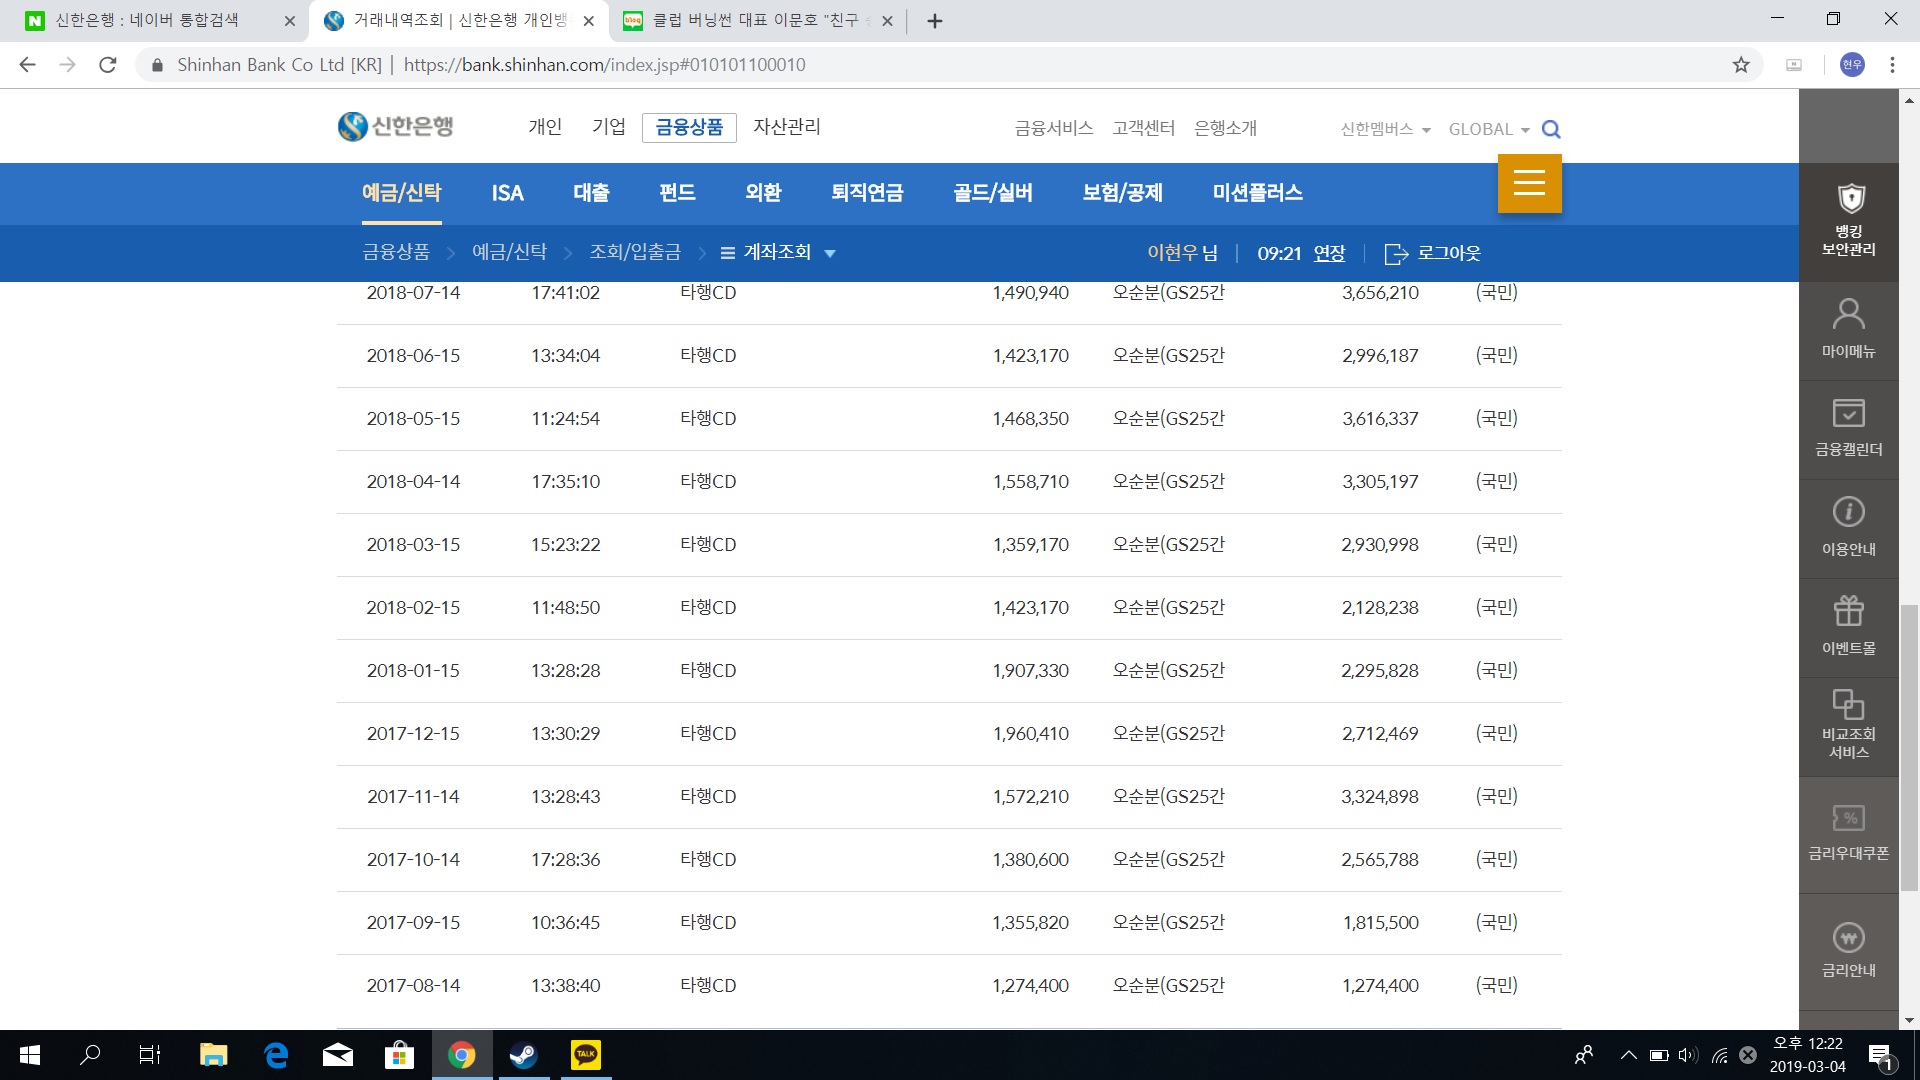Select 보험/공제 menu tab
1920x1080 pixels.
pos(1123,193)
